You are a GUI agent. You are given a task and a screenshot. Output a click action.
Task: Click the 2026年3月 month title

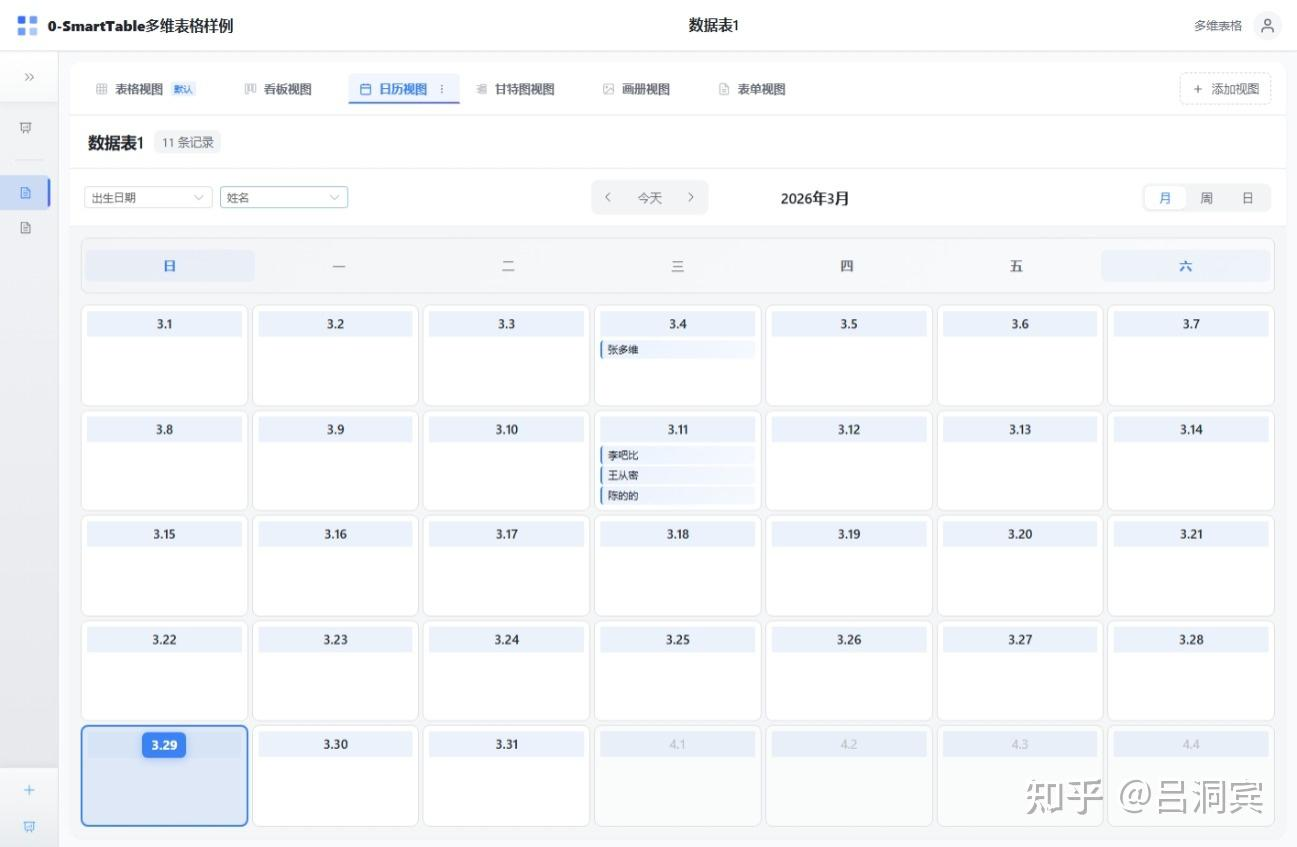point(815,198)
